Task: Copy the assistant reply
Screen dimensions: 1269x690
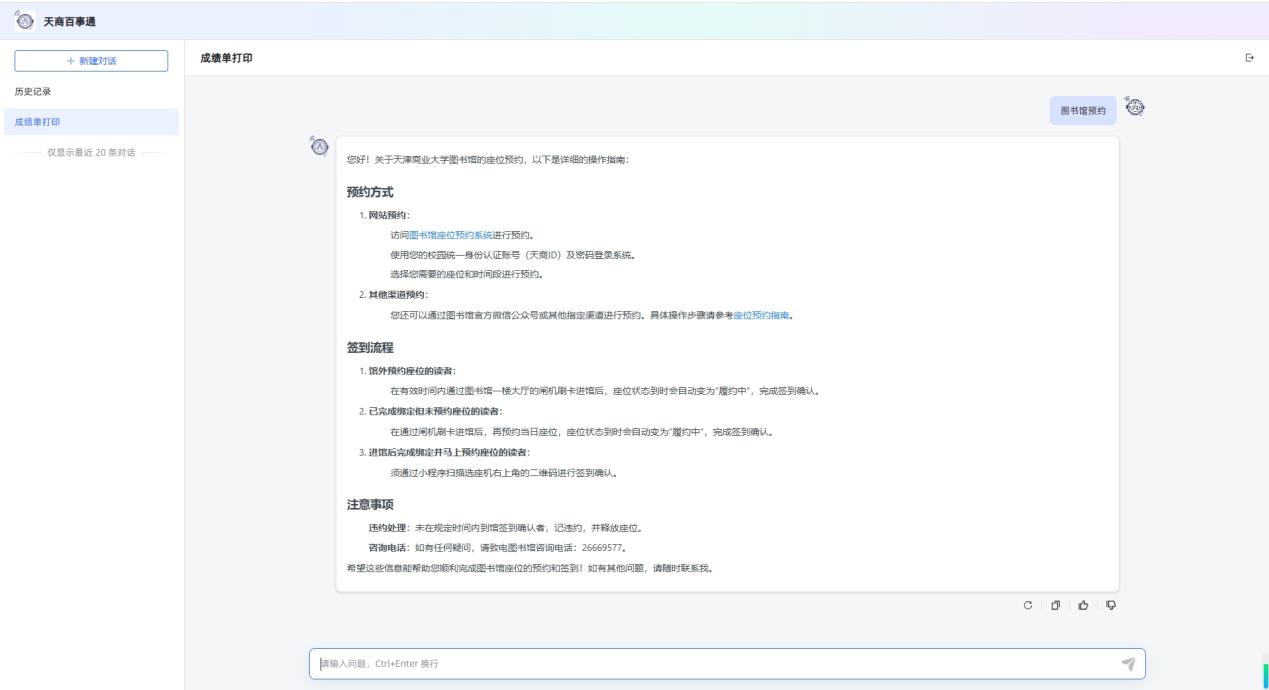Action: pyautogui.click(x=1054, y=605)
